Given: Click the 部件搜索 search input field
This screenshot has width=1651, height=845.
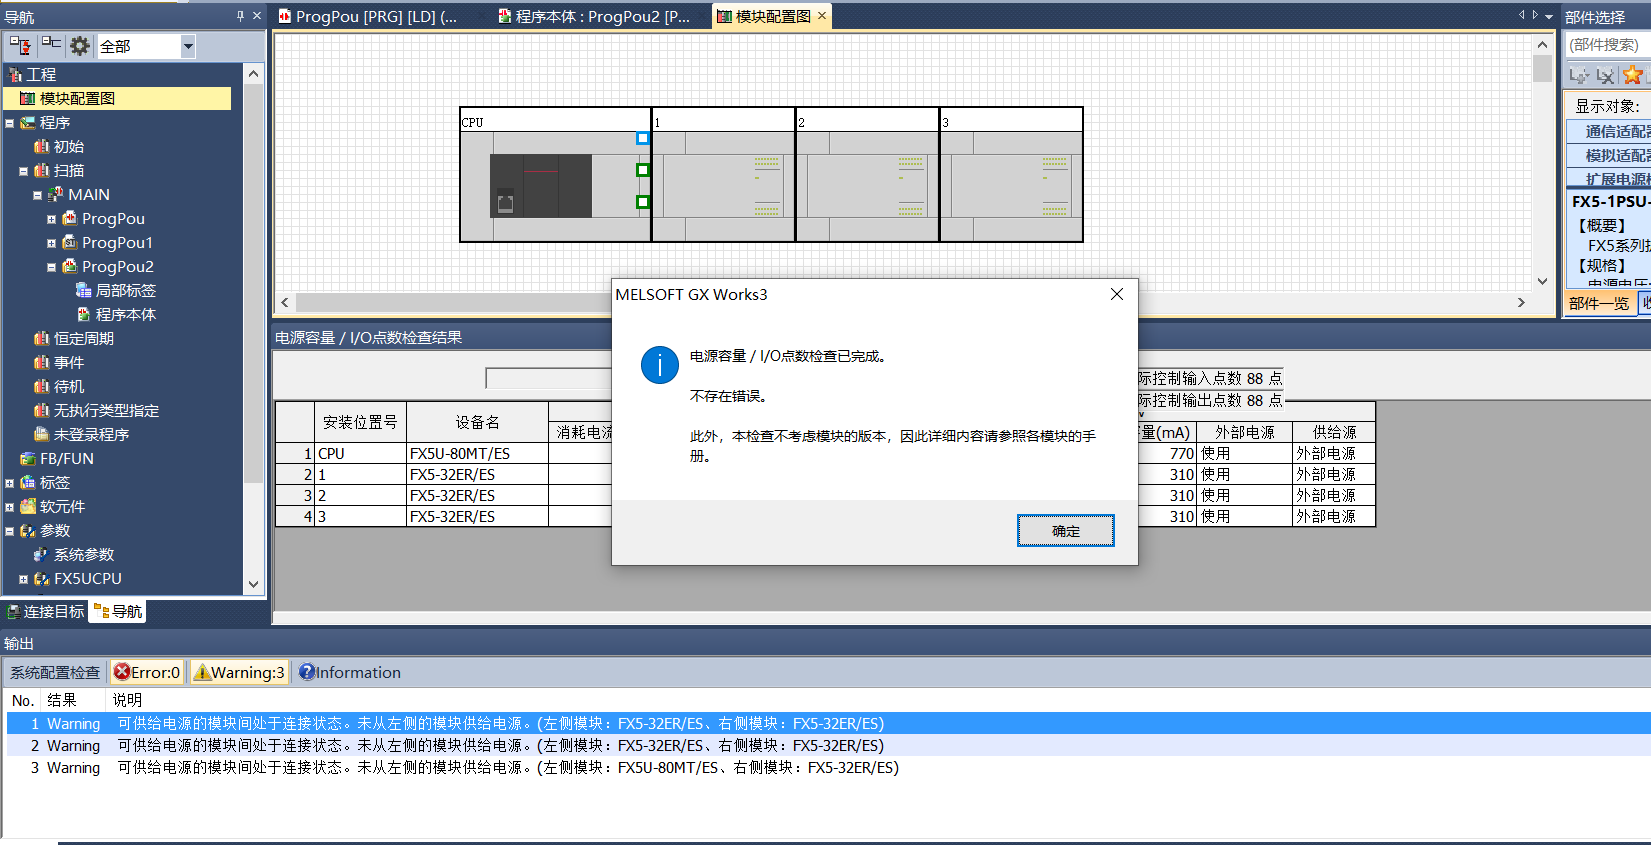Looking at the screenshot, I should 1606,45.
